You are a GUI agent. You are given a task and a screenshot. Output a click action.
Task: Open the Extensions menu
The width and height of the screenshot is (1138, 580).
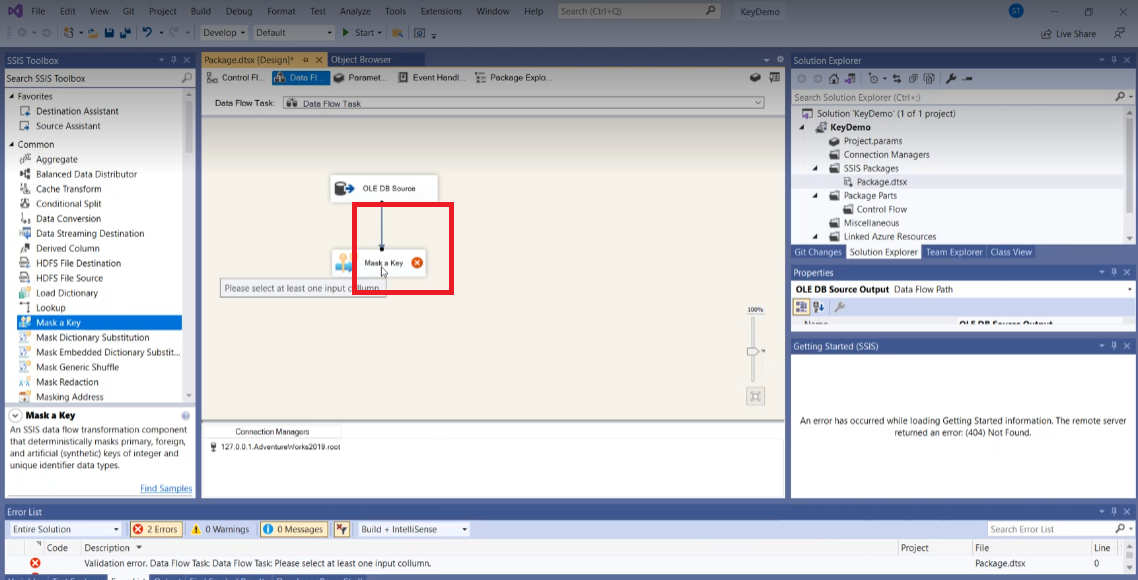[441, 12]
